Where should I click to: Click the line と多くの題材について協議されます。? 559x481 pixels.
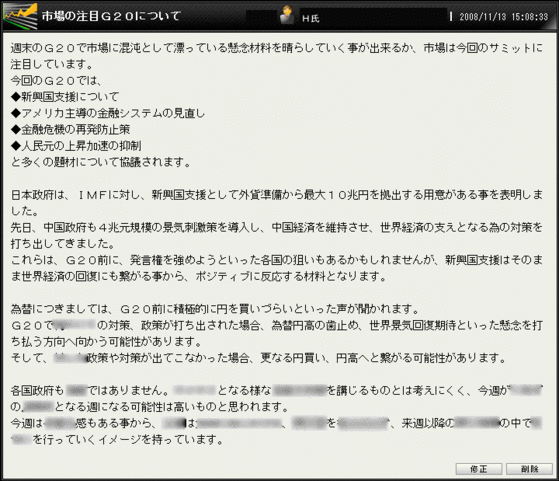pyautogui.click(x=101, y=162)
